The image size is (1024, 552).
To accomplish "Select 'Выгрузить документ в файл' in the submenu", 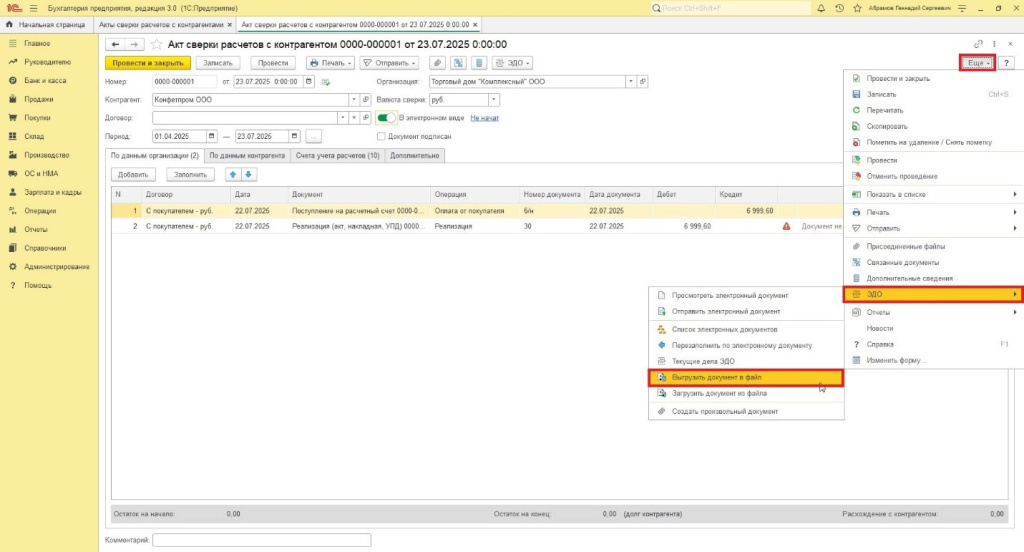I will coord(745,378).
